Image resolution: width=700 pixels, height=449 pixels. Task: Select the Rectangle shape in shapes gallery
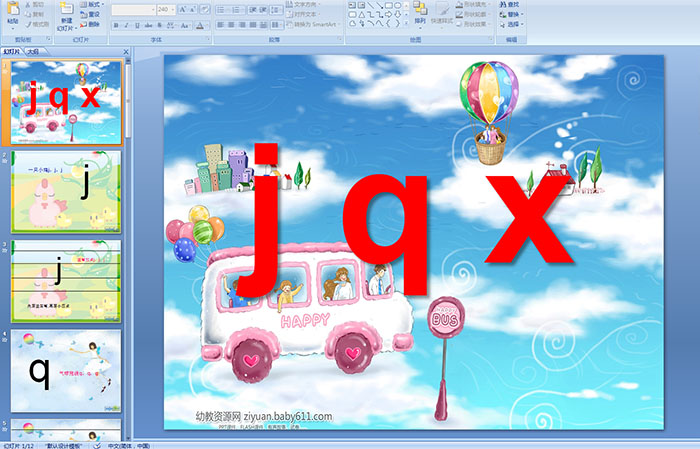pos(389,5)
